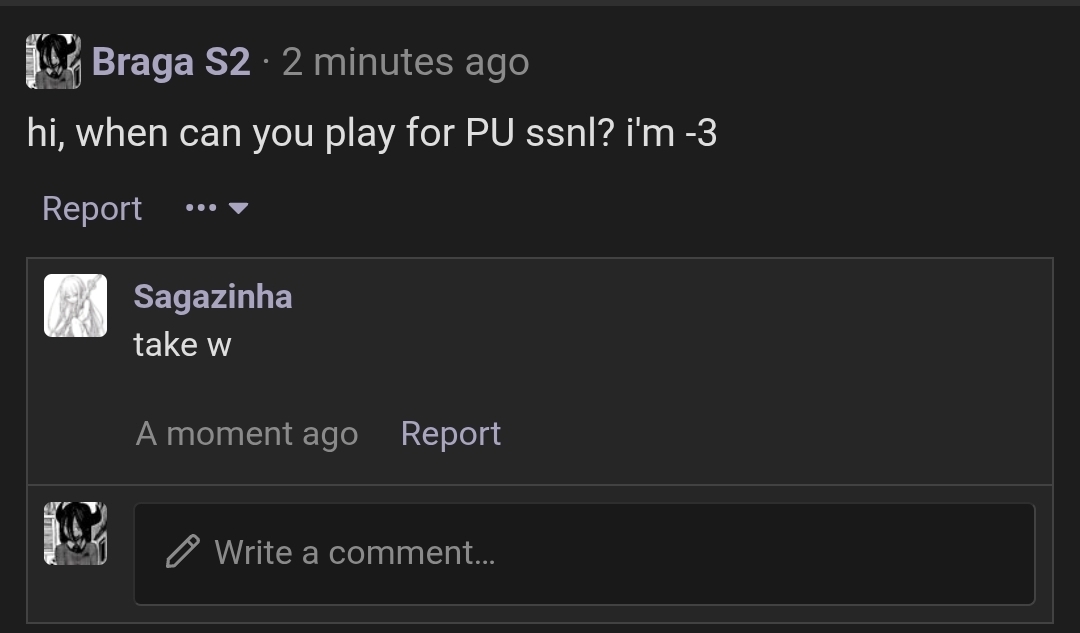Screen dimensions: 1080x633
Task: Click the "2 minutes ago" timestamp
Action: (x=404, y=61)
